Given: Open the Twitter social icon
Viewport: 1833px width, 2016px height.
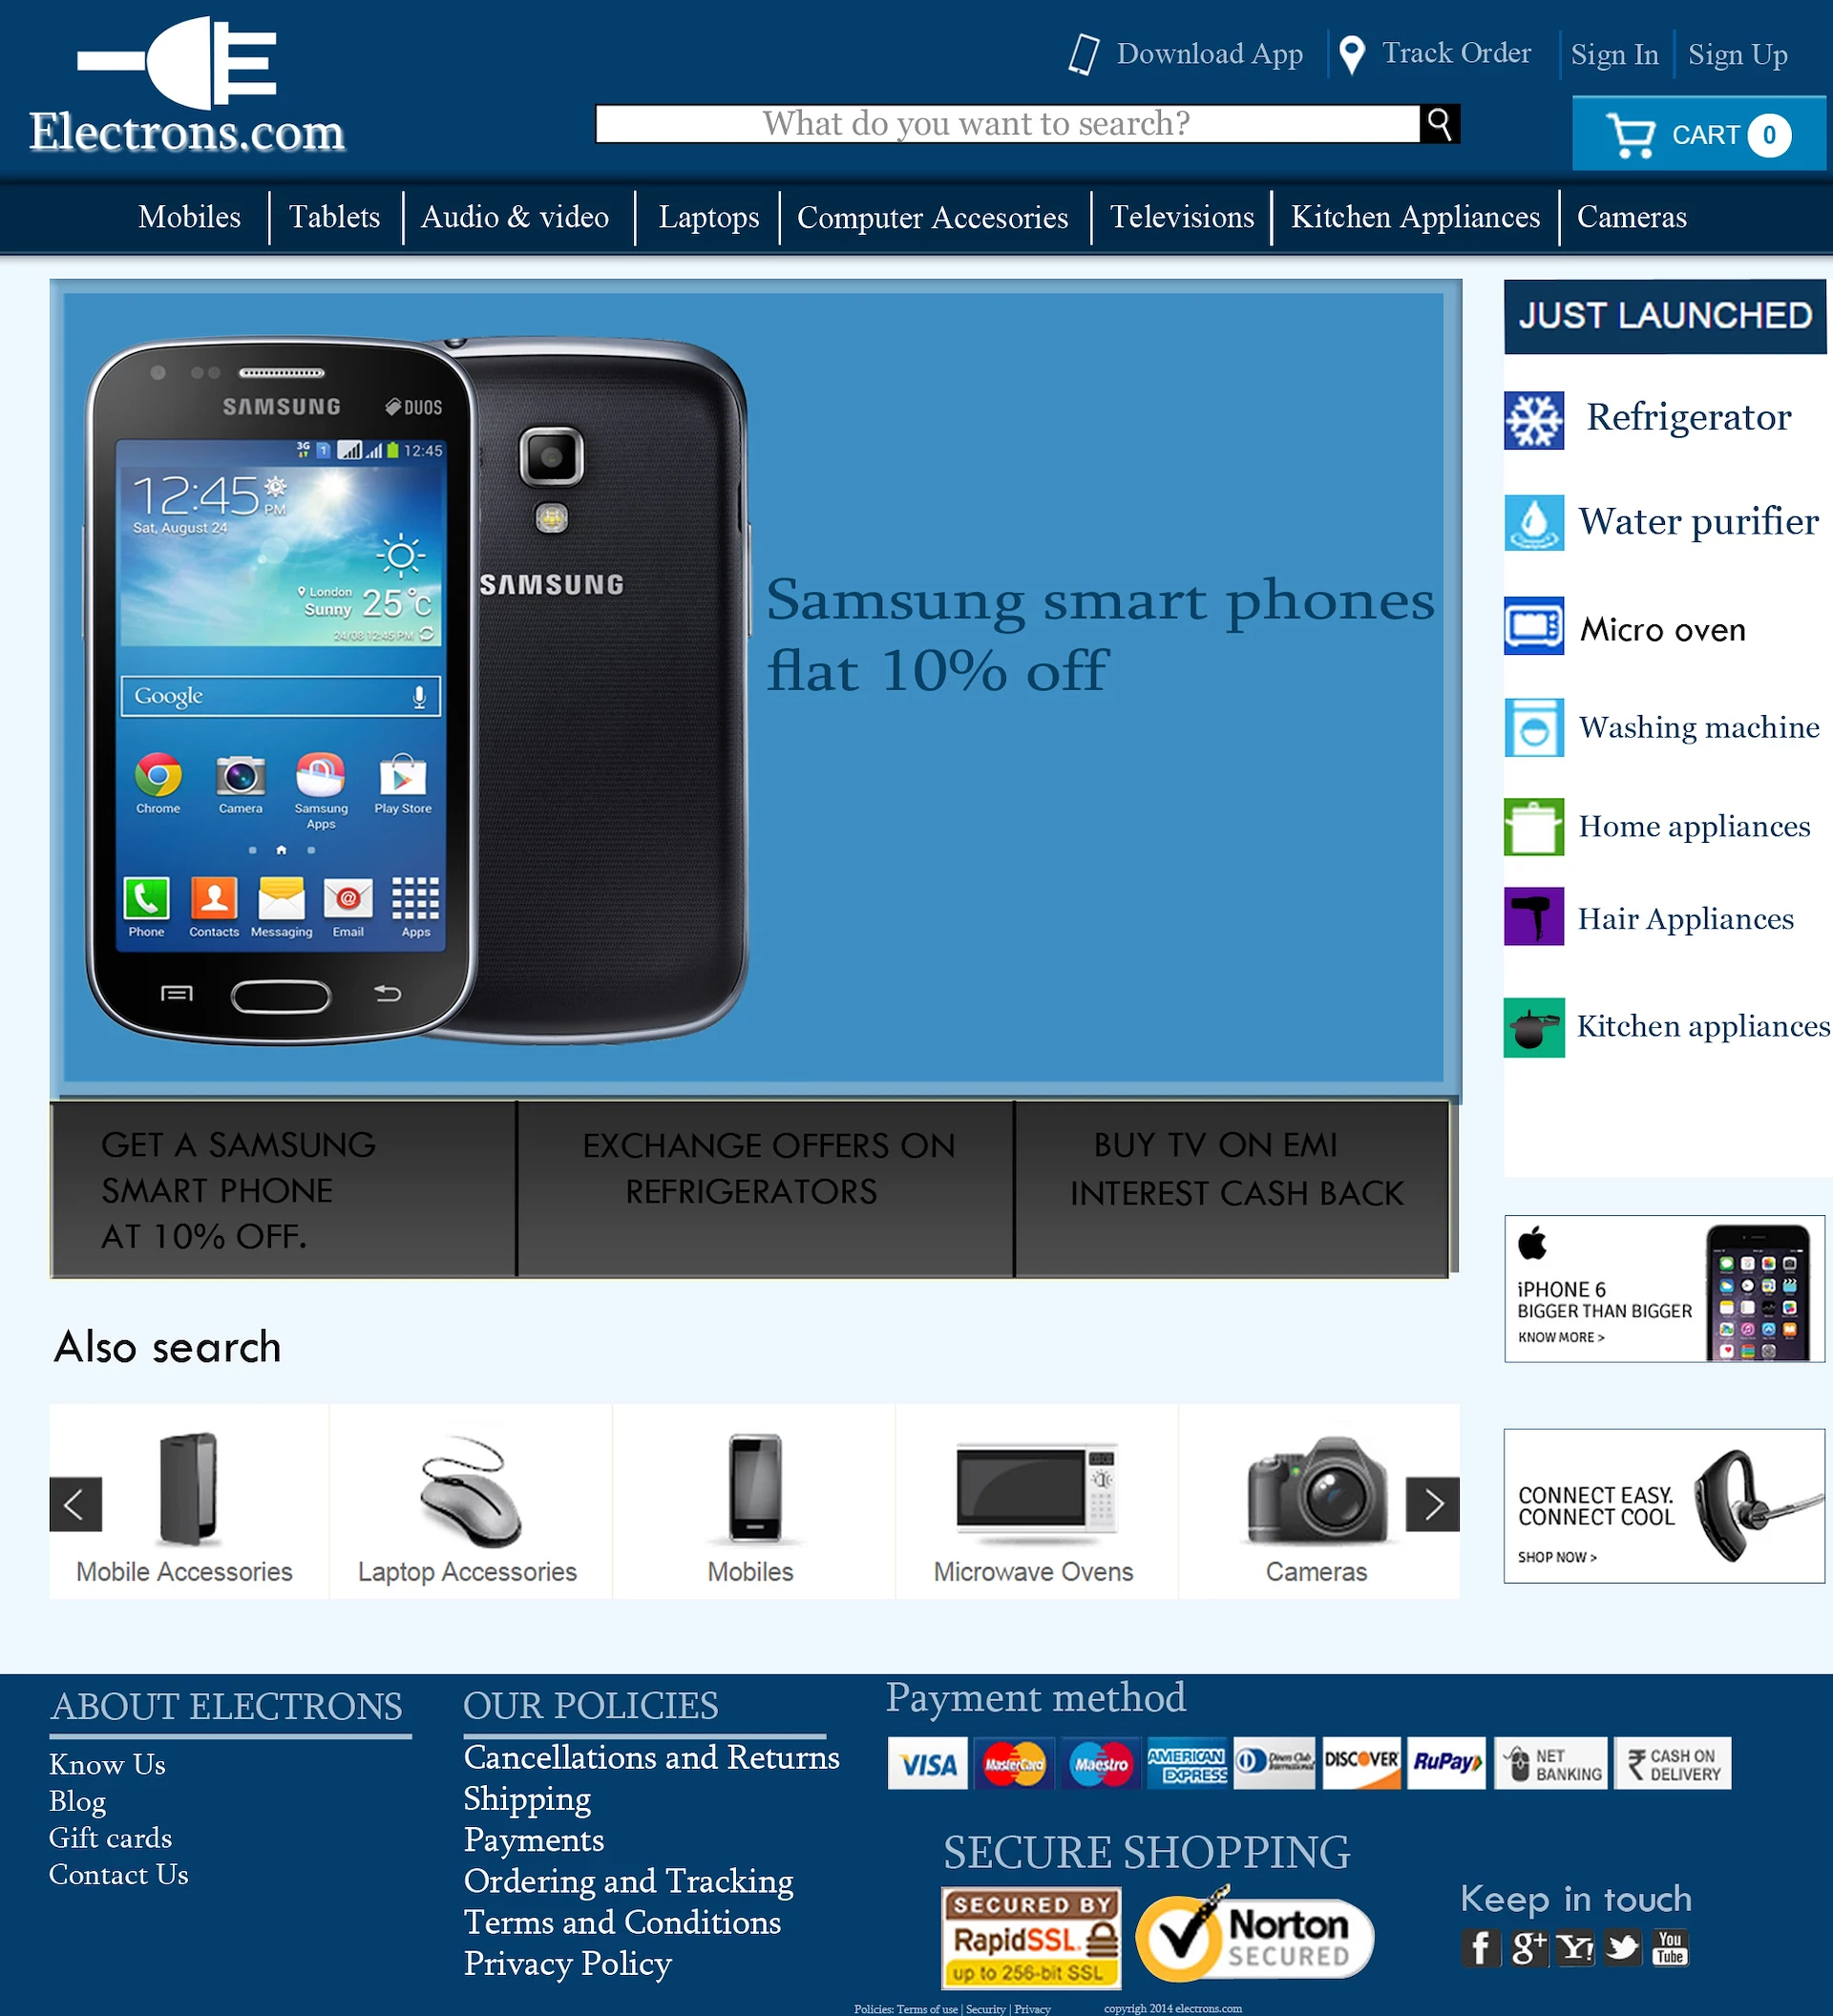Looking at the screenshot, I should click(1623, 1948).
